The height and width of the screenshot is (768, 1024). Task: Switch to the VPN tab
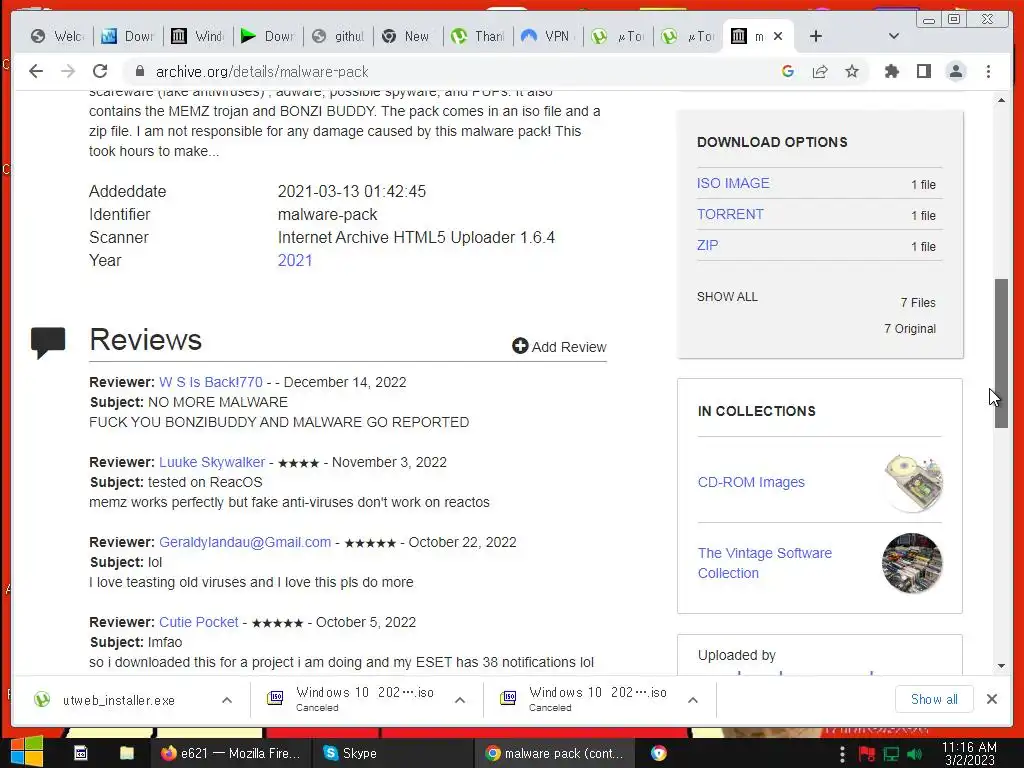tap(549, 37)
